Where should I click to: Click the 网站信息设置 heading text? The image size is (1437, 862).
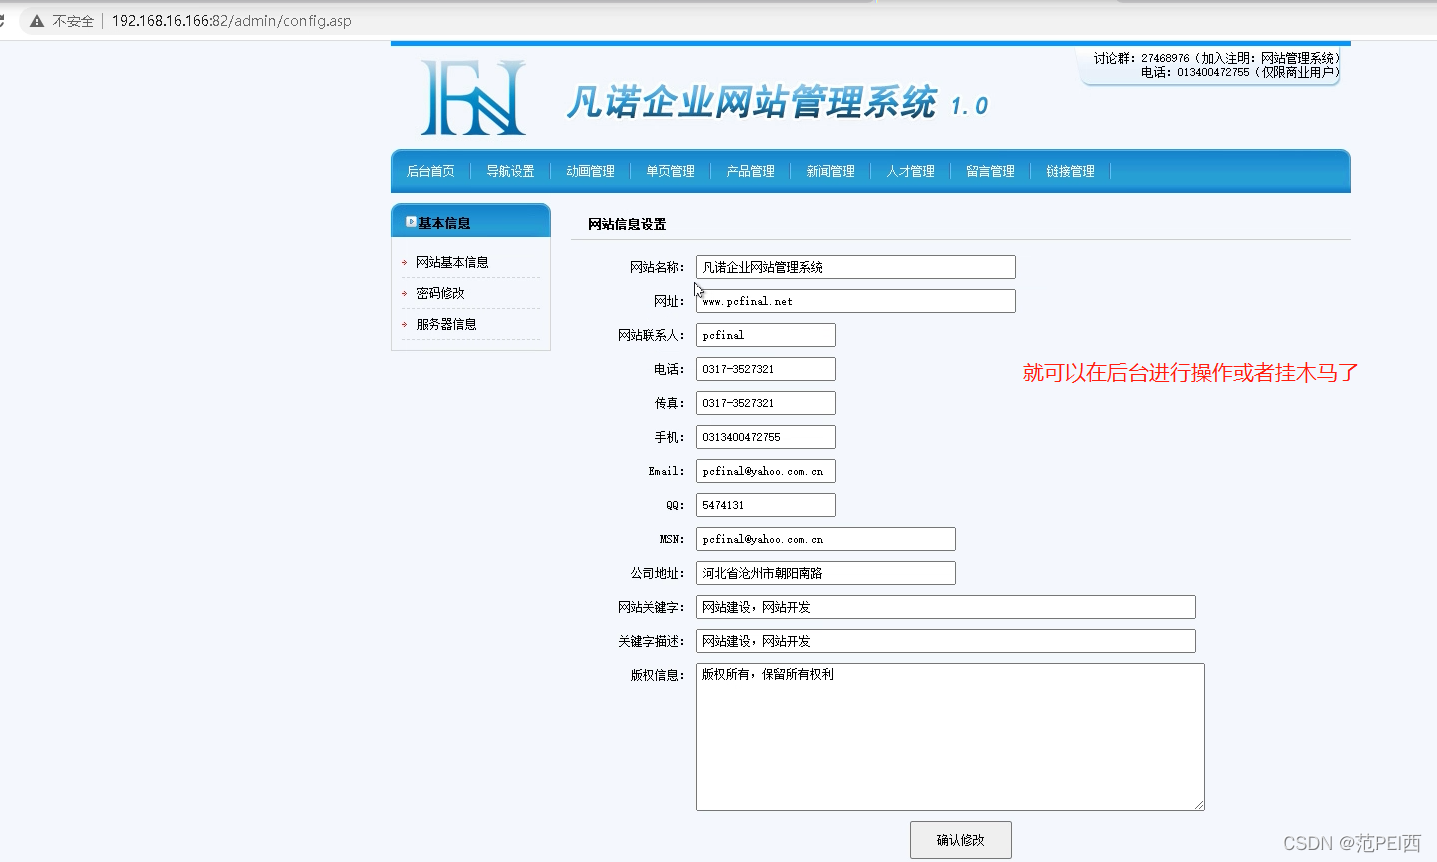coord(627,224)
